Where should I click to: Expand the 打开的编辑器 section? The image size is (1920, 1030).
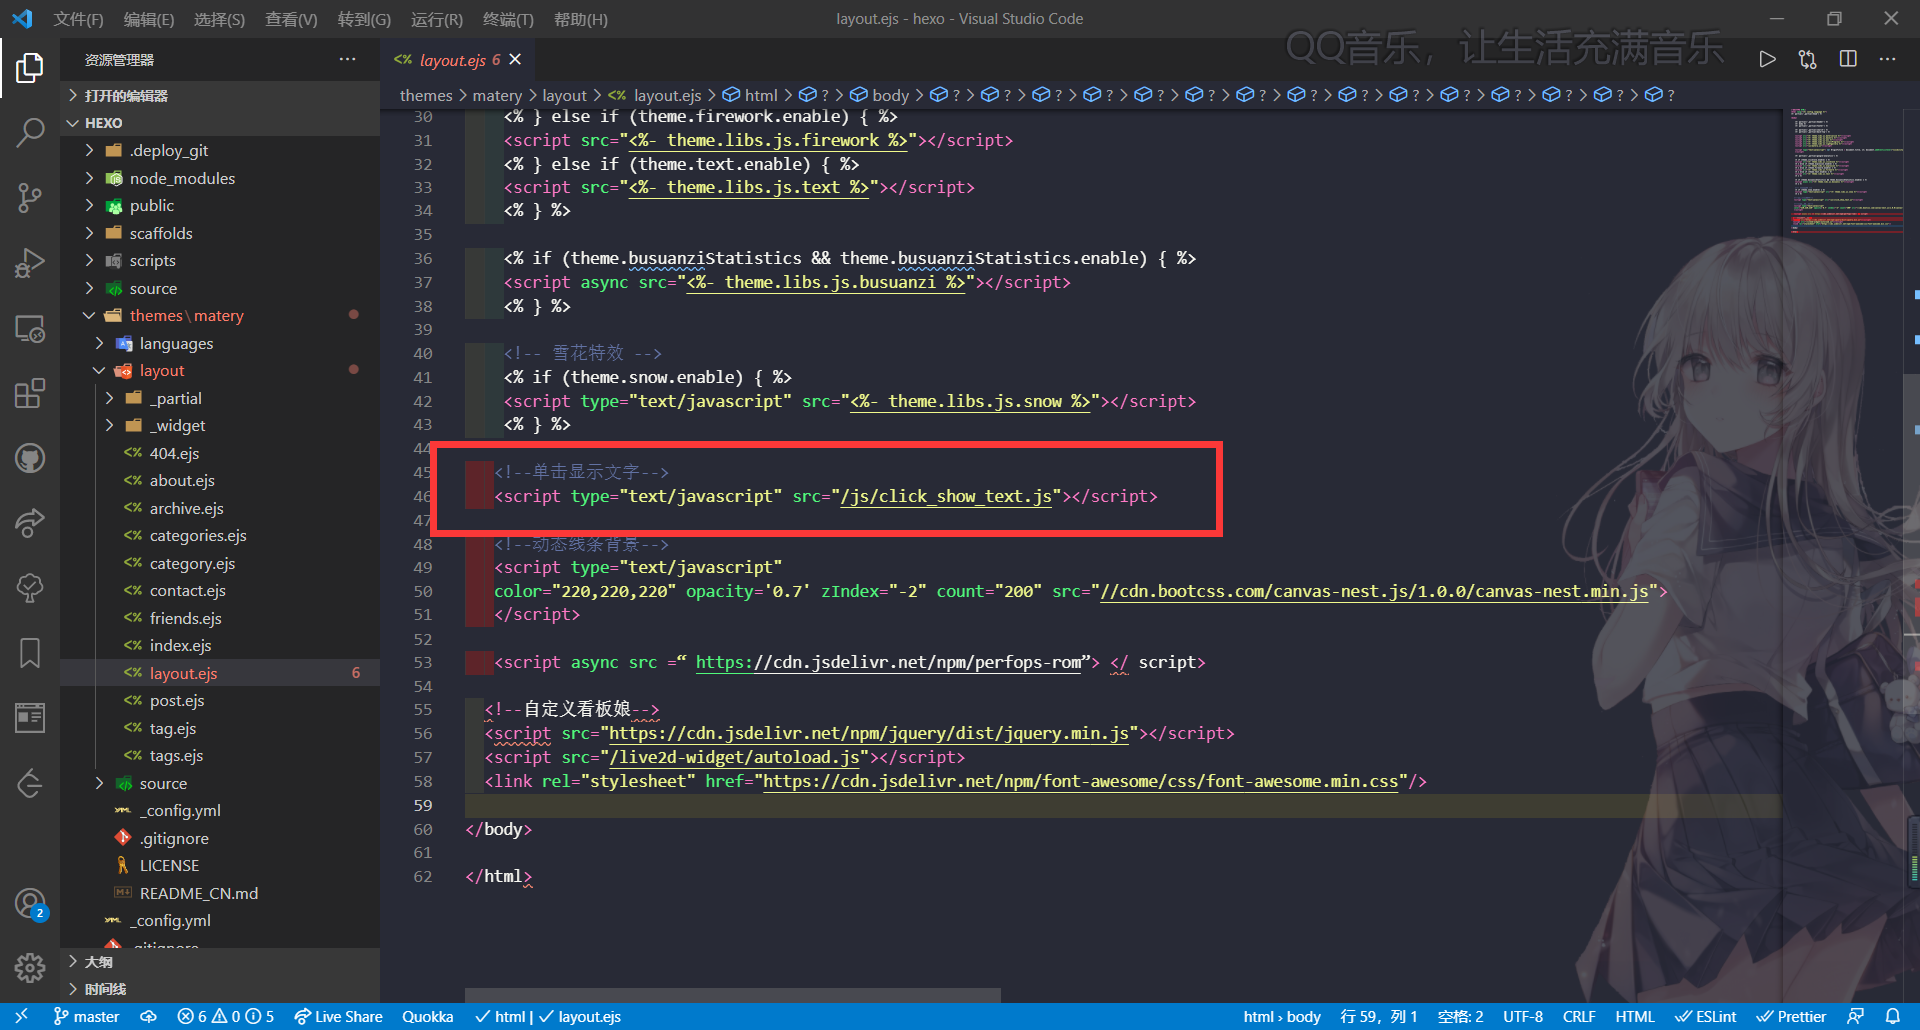pos(220,95)
